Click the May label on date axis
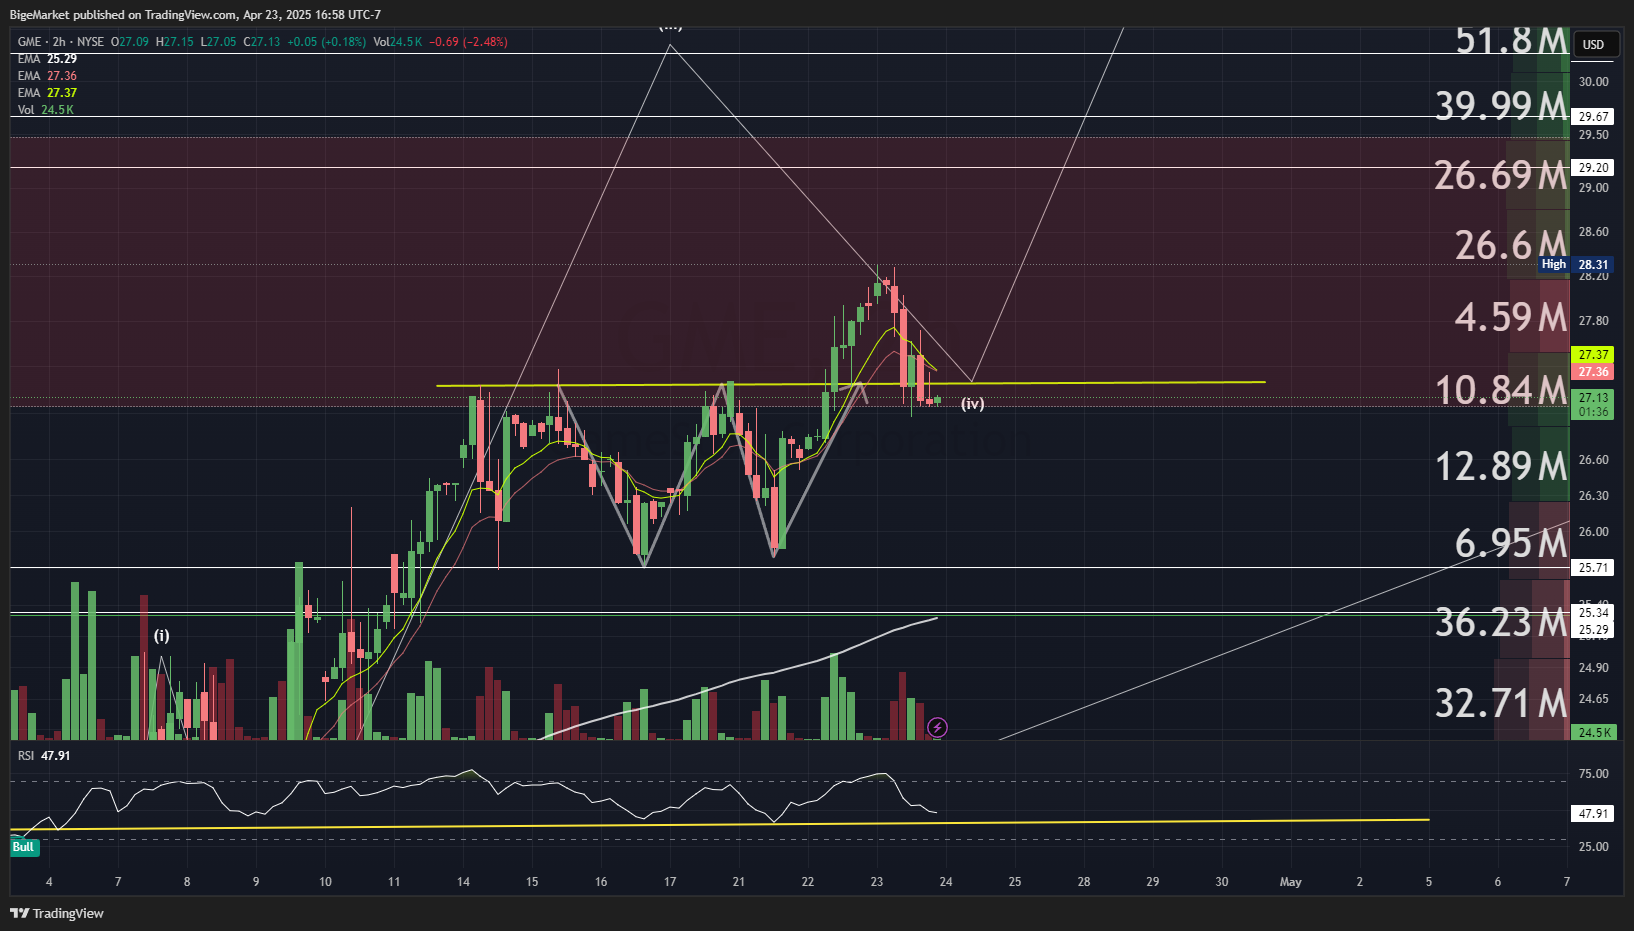The height and width of the screenshot is (931, 1634). pyautogui.click(x=1291, y=882)
